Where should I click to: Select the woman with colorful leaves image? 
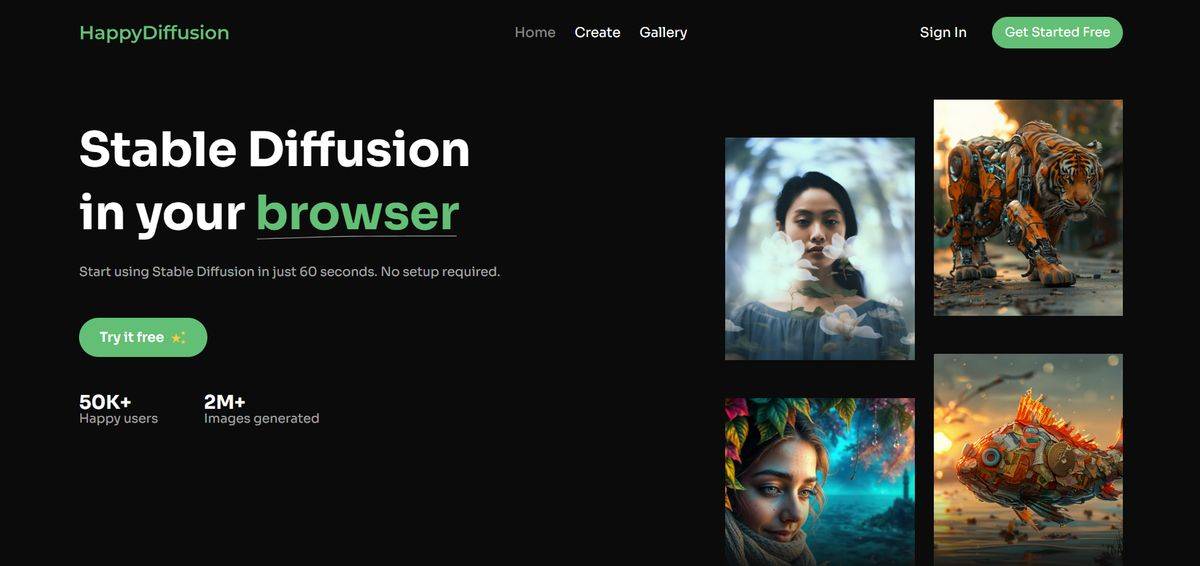[x=820, y=482]
